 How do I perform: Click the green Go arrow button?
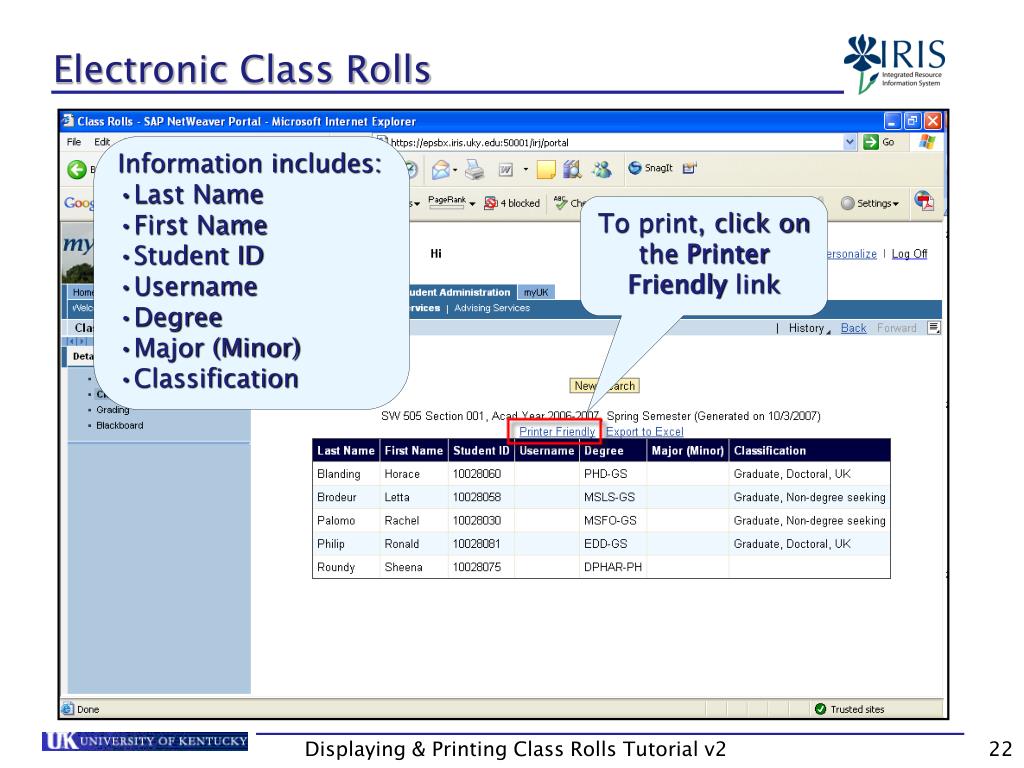click(871, 142)
